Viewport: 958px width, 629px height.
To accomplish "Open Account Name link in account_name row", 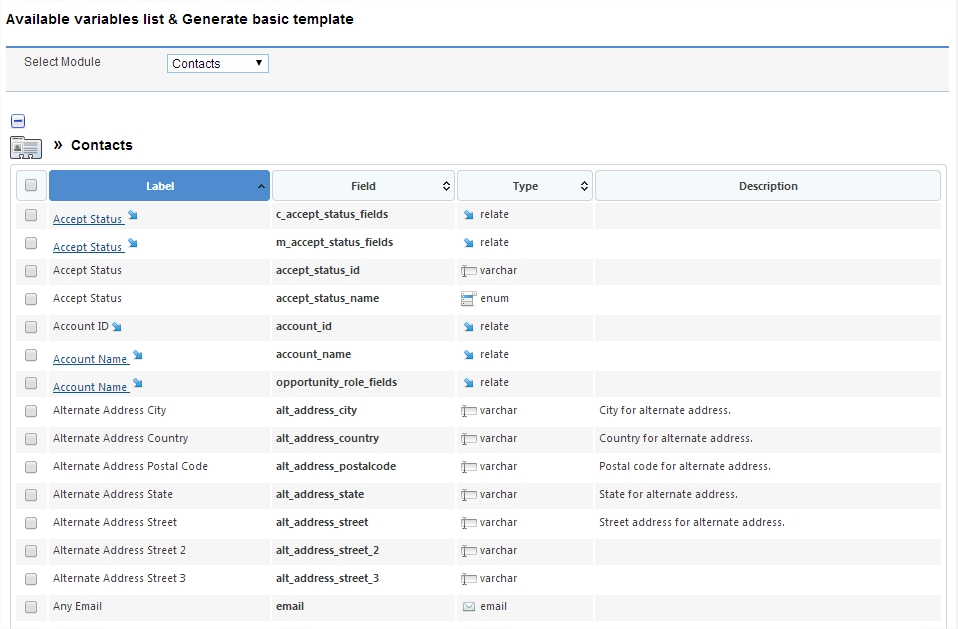I will pos(90,359).
